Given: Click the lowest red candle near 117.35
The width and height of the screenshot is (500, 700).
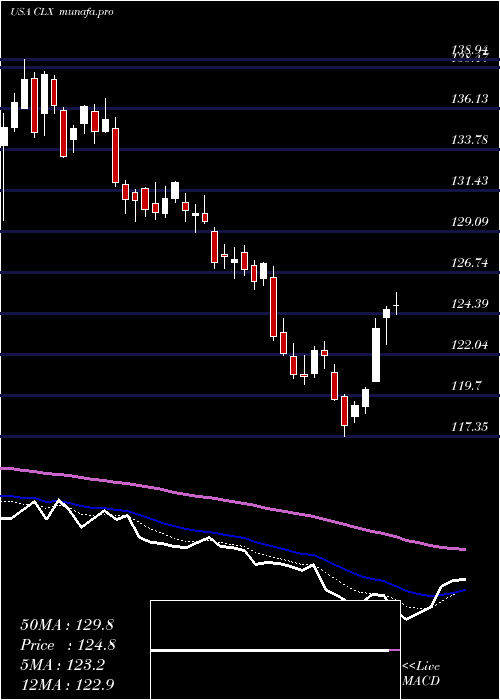Looking at the screenshot, I should (x=344, y=411).
